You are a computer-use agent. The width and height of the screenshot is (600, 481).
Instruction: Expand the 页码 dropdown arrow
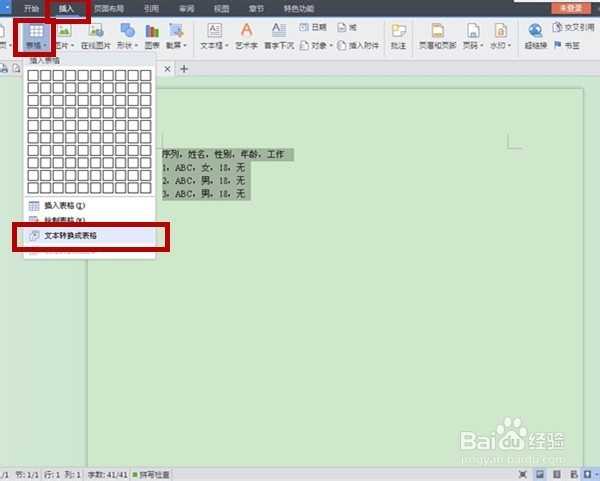(482, 46)
